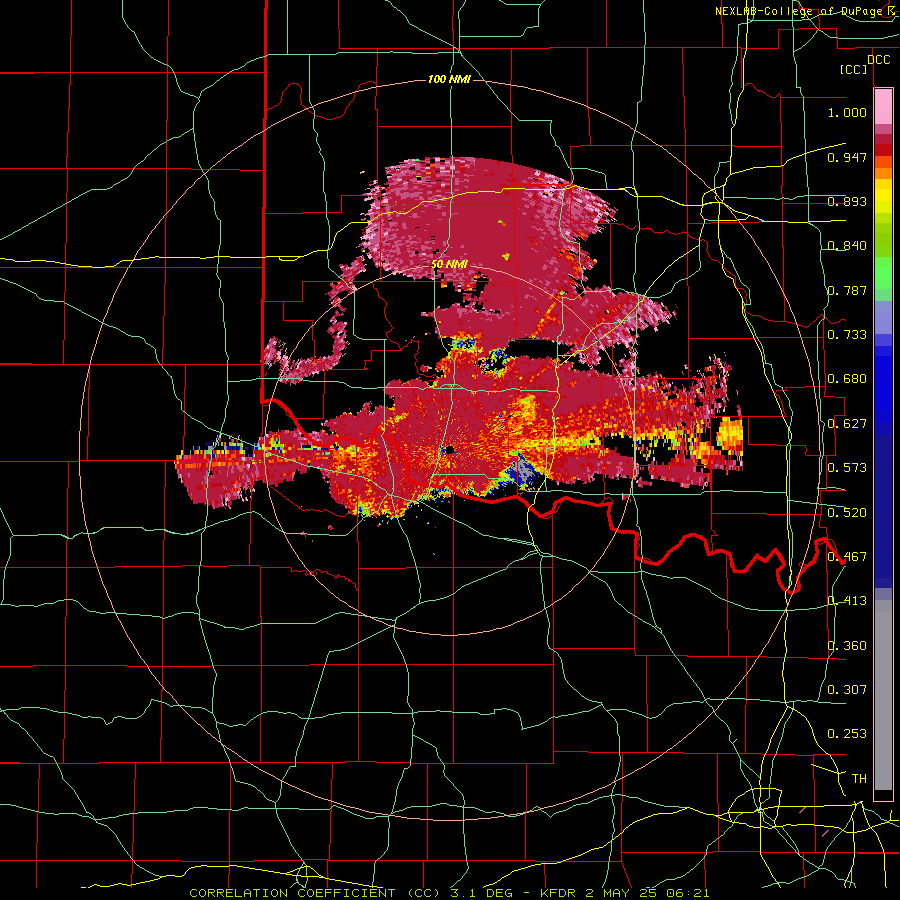Screen dimensions: 900x900
Task: Click the yellow segment of the color bar
Action: coord(883,198)
